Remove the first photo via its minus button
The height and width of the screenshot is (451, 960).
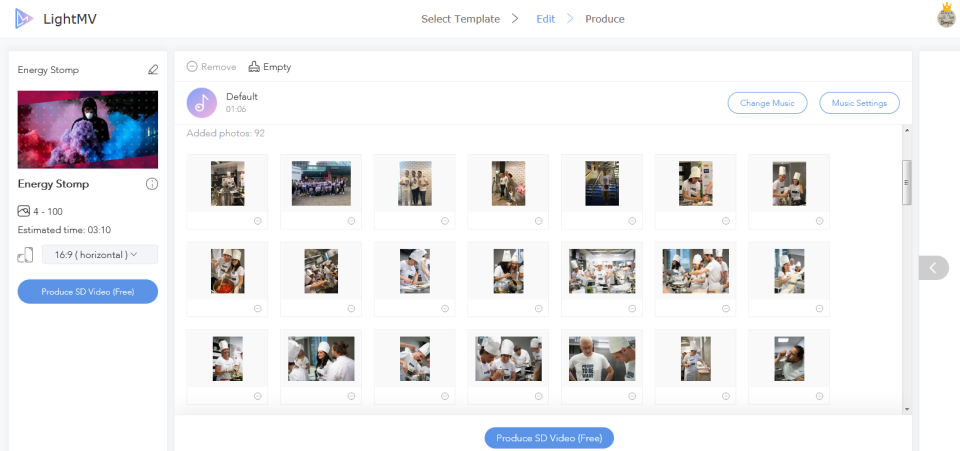click(258, 221)
